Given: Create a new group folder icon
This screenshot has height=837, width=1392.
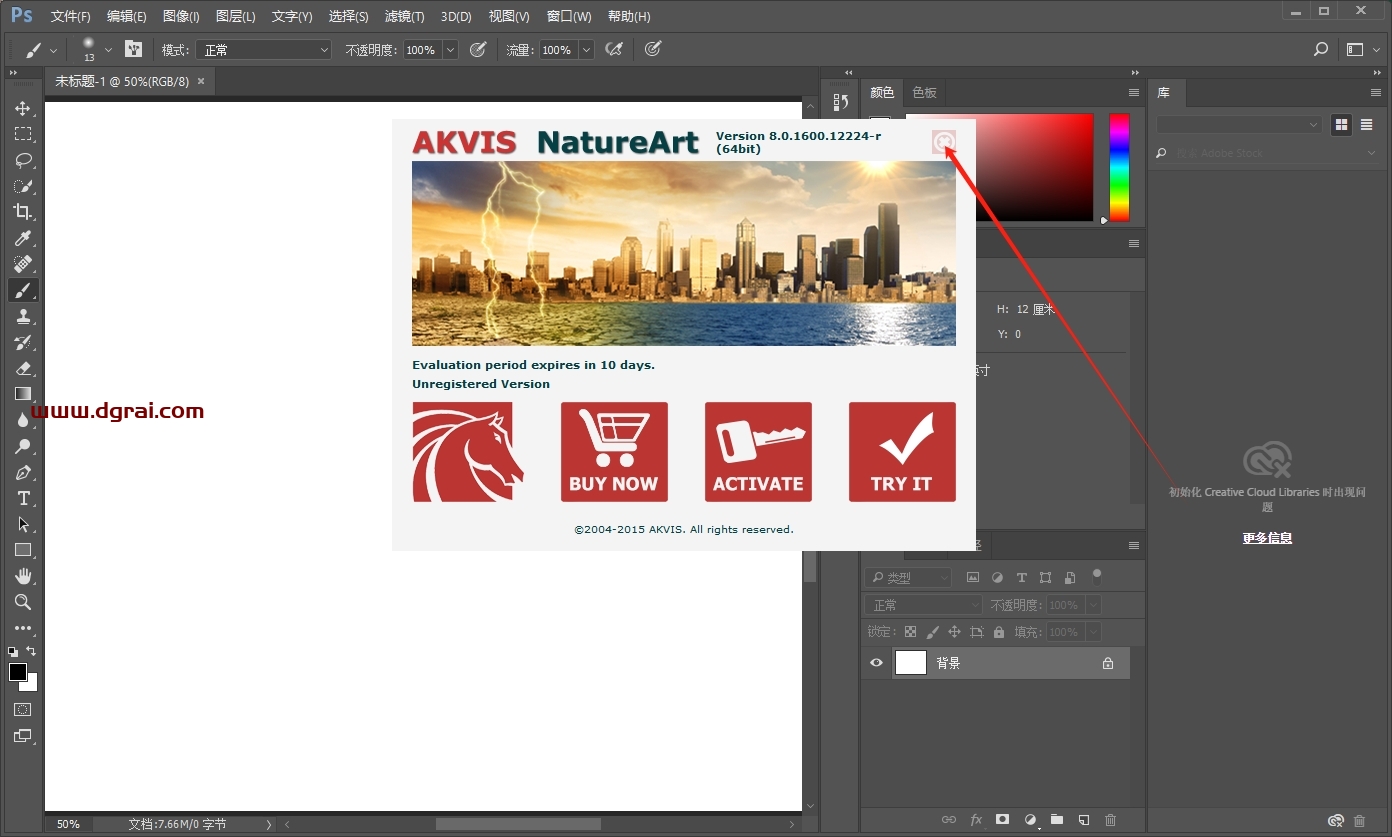Looking at the screenshot, I should [x=1057, y=820].
